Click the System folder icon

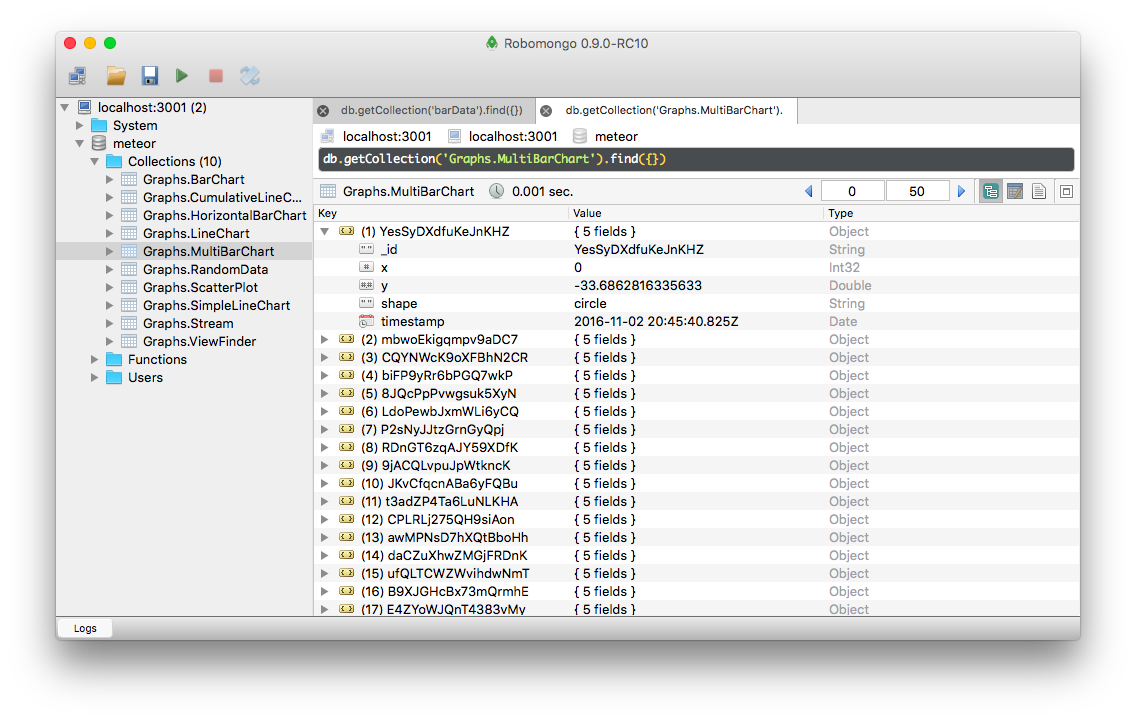99,125
